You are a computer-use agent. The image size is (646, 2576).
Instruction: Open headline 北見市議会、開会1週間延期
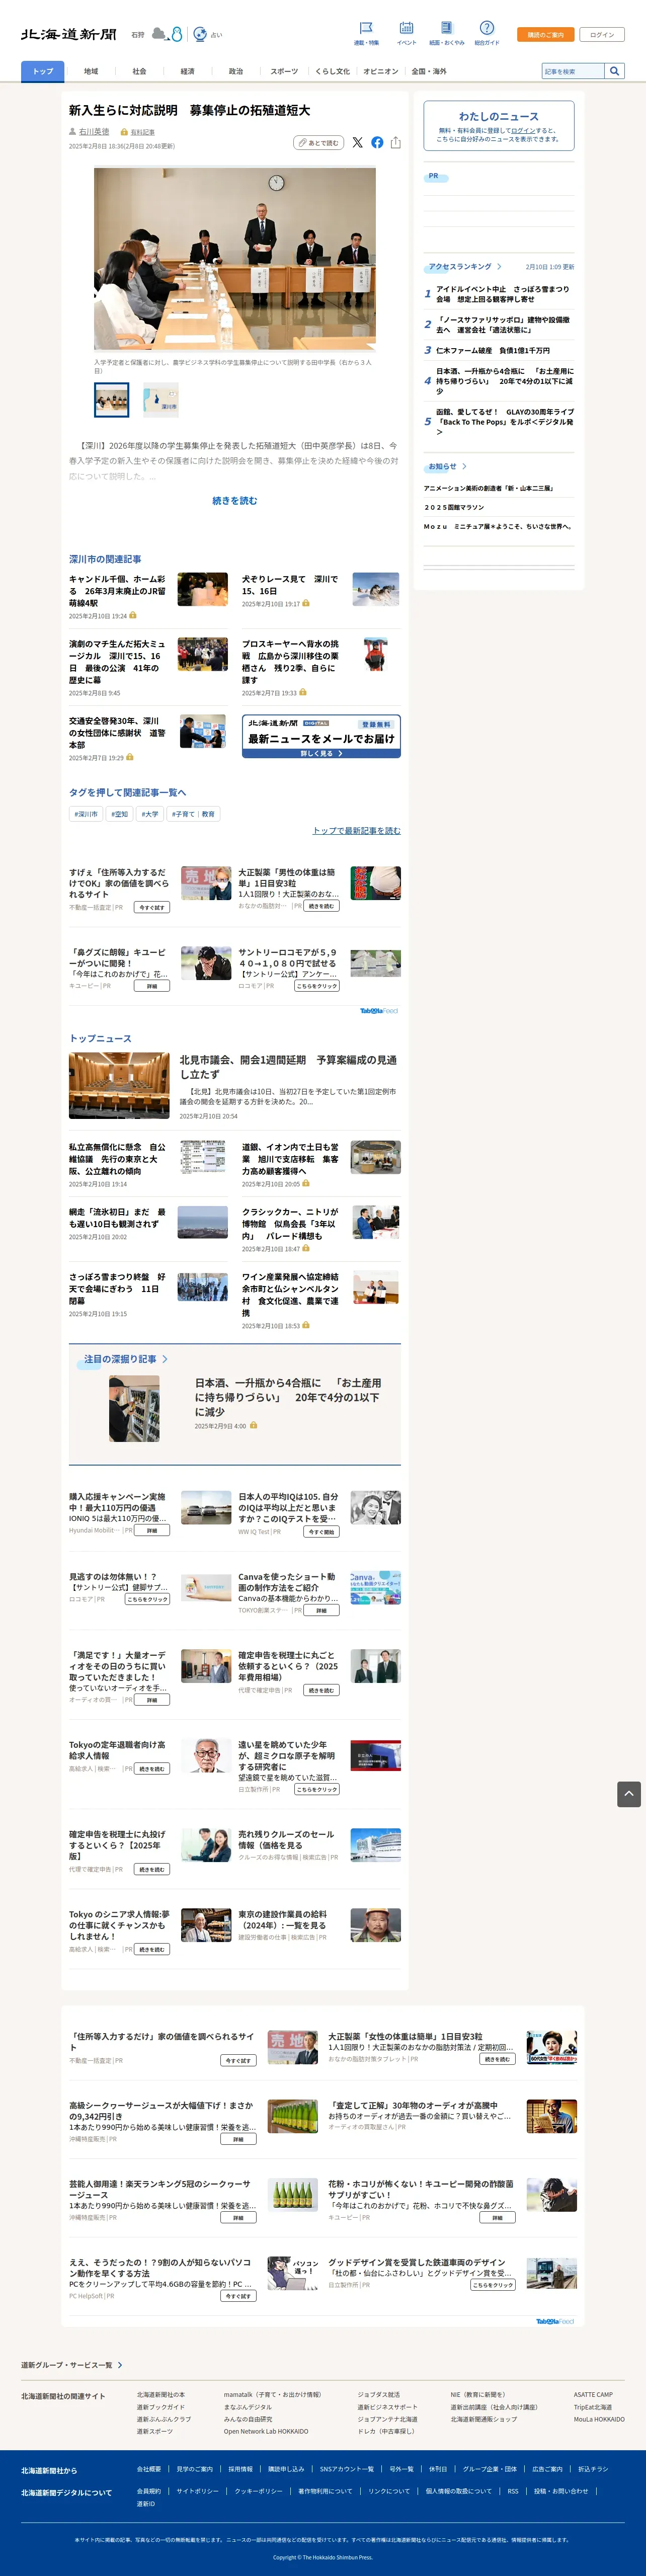pos(289,1066)
